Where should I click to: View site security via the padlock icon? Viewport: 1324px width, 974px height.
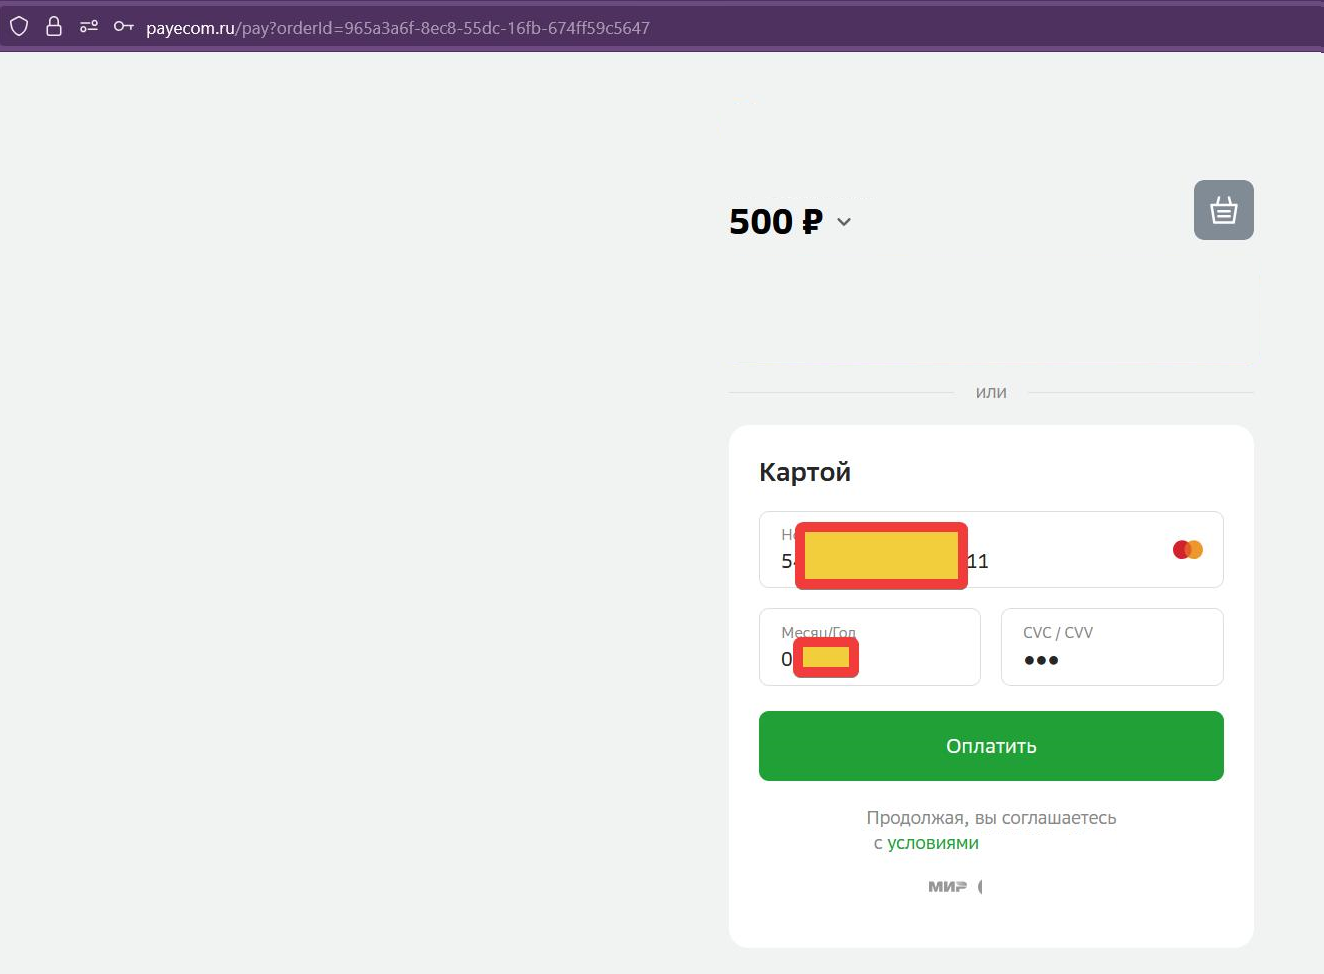click(54, 27)
